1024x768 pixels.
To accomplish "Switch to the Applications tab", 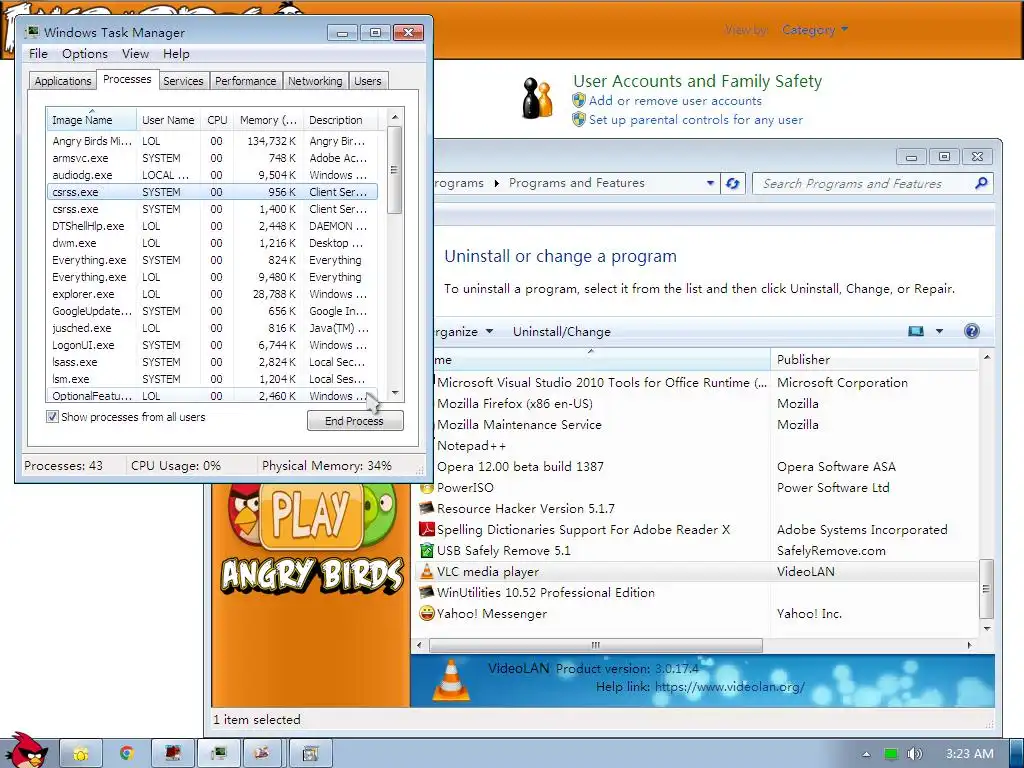I will click(x=63, y=81).
